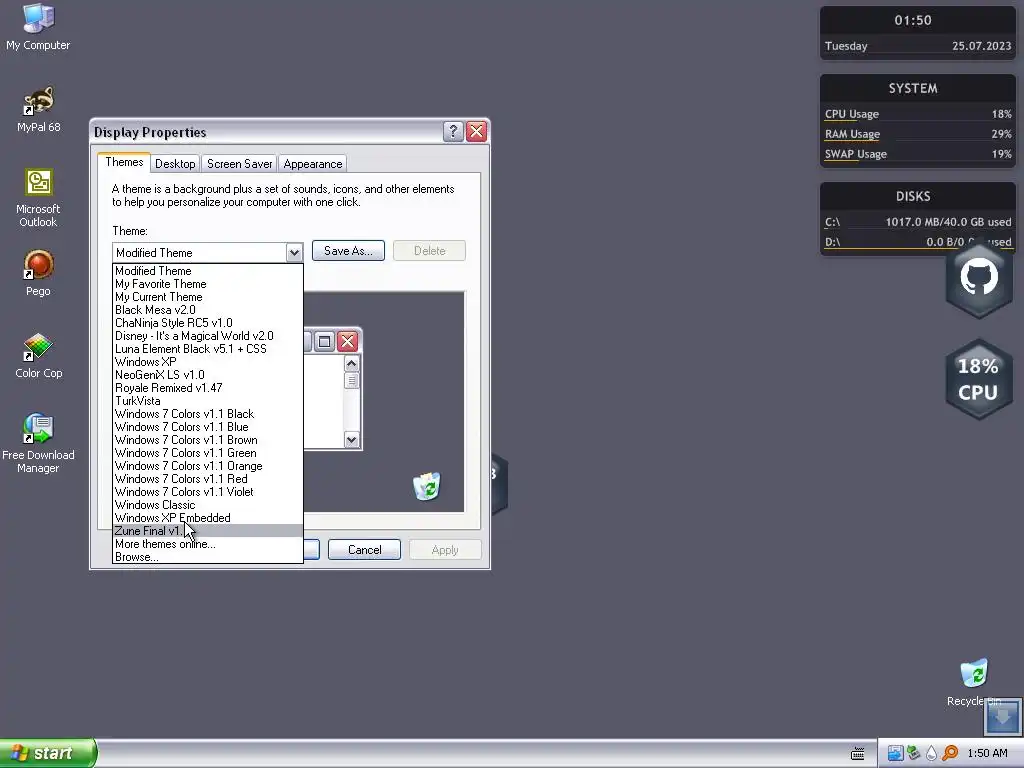Open the My Computer desktop icon
This screenshot has width=1024, height=768.
38,27
